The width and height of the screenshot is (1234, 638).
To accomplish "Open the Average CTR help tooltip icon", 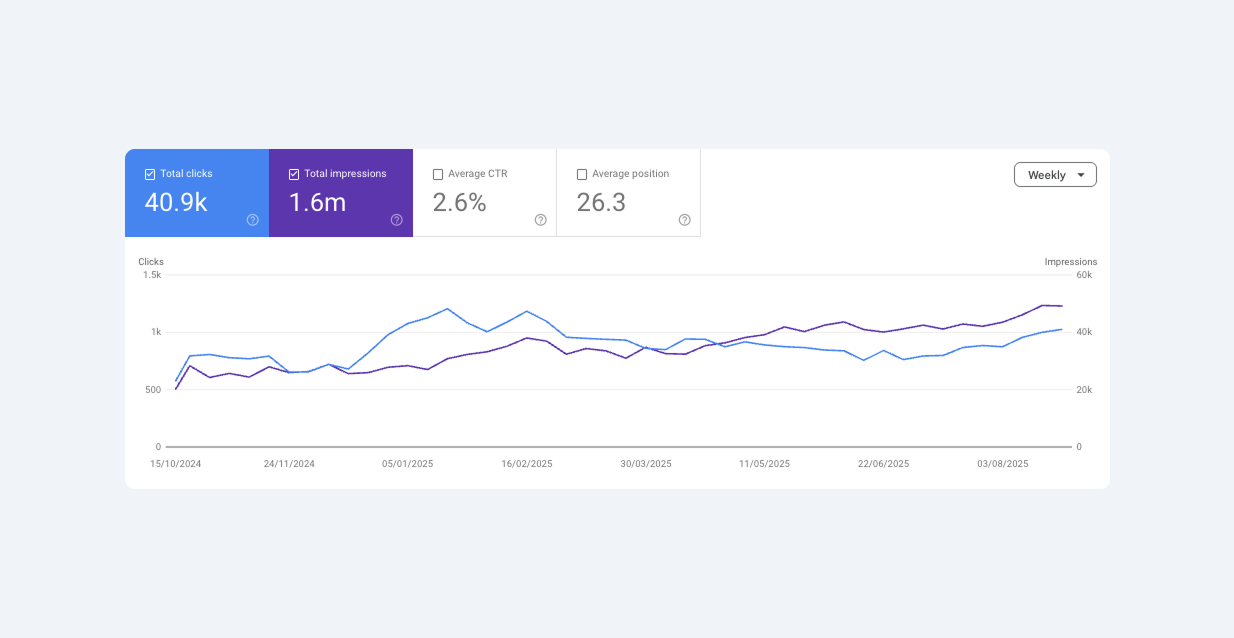I will click(541, 220).
